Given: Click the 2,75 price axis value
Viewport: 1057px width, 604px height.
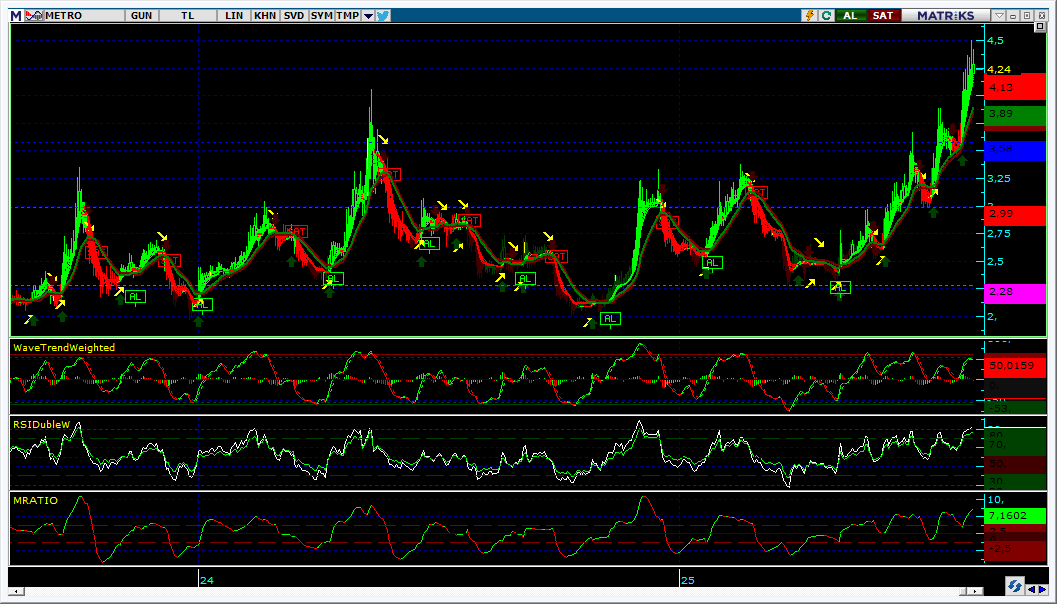Looking at the screenshot, I should pyautogui.click(x=1000, y=234).
